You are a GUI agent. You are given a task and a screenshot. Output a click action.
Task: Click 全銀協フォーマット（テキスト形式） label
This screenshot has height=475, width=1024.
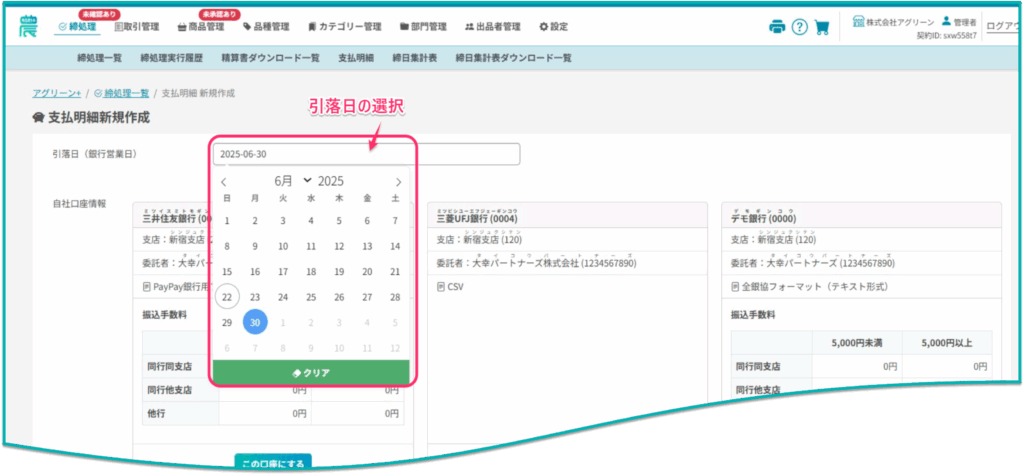pyautogui.click(x=809, y=286)
